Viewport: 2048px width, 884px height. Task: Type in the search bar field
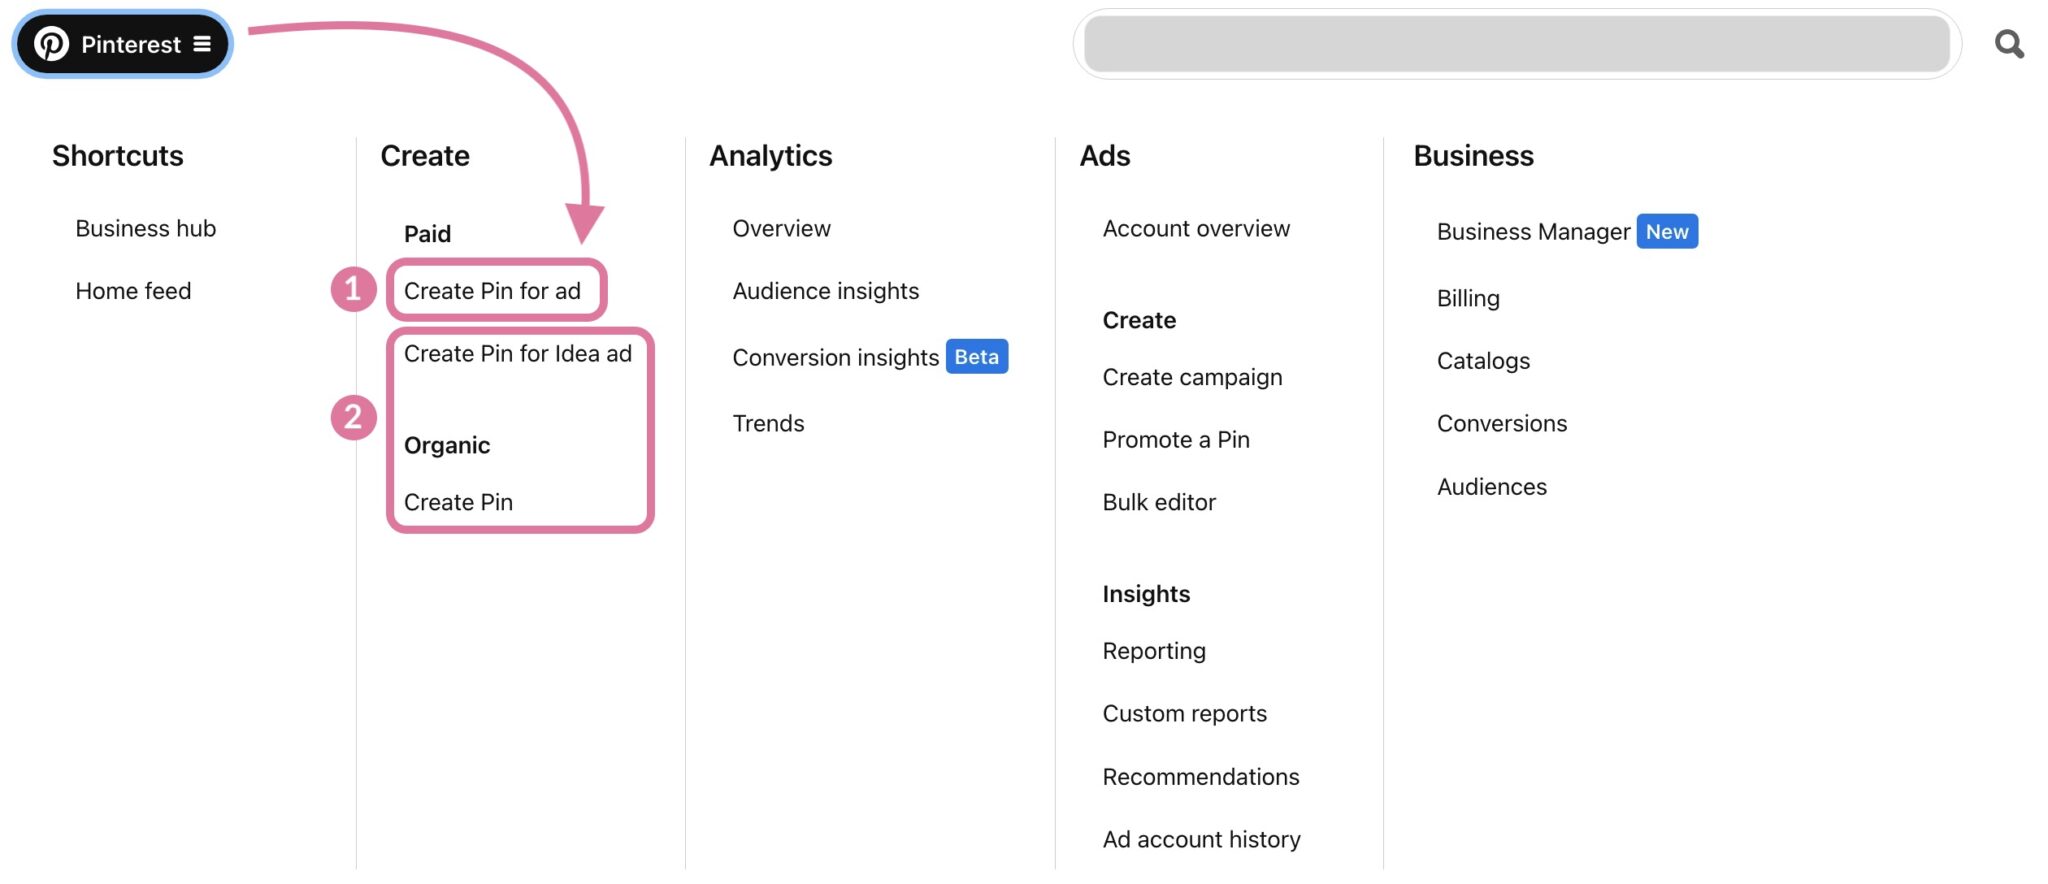pyautogui.click(x=1516, y=44)
